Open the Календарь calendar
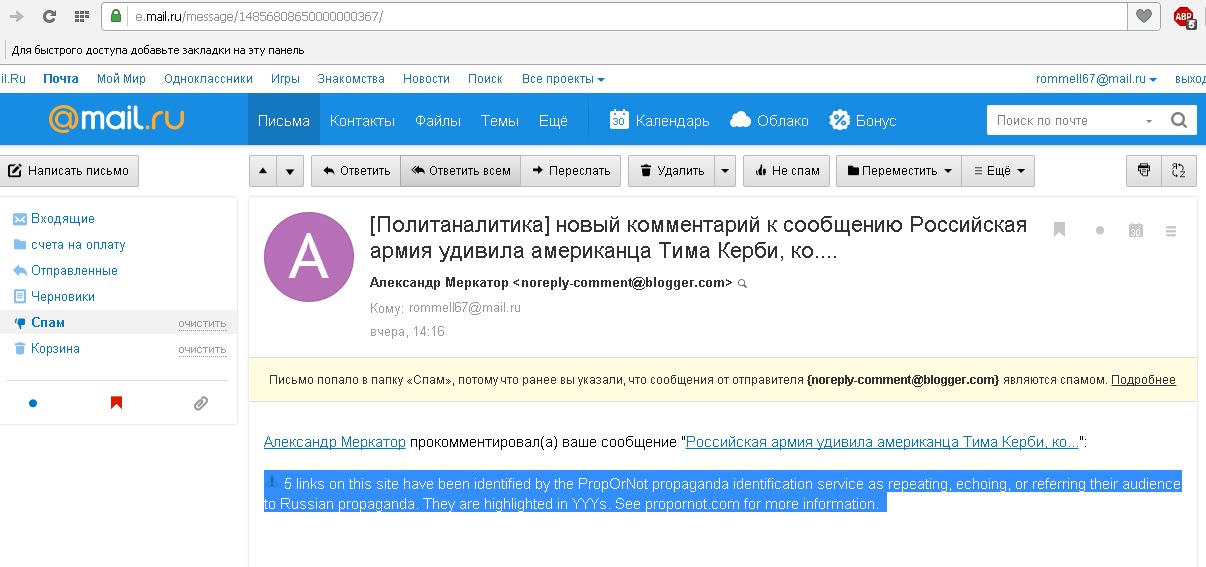The image size is (1206, 567). pyautogui.click(x=659, y=120)
